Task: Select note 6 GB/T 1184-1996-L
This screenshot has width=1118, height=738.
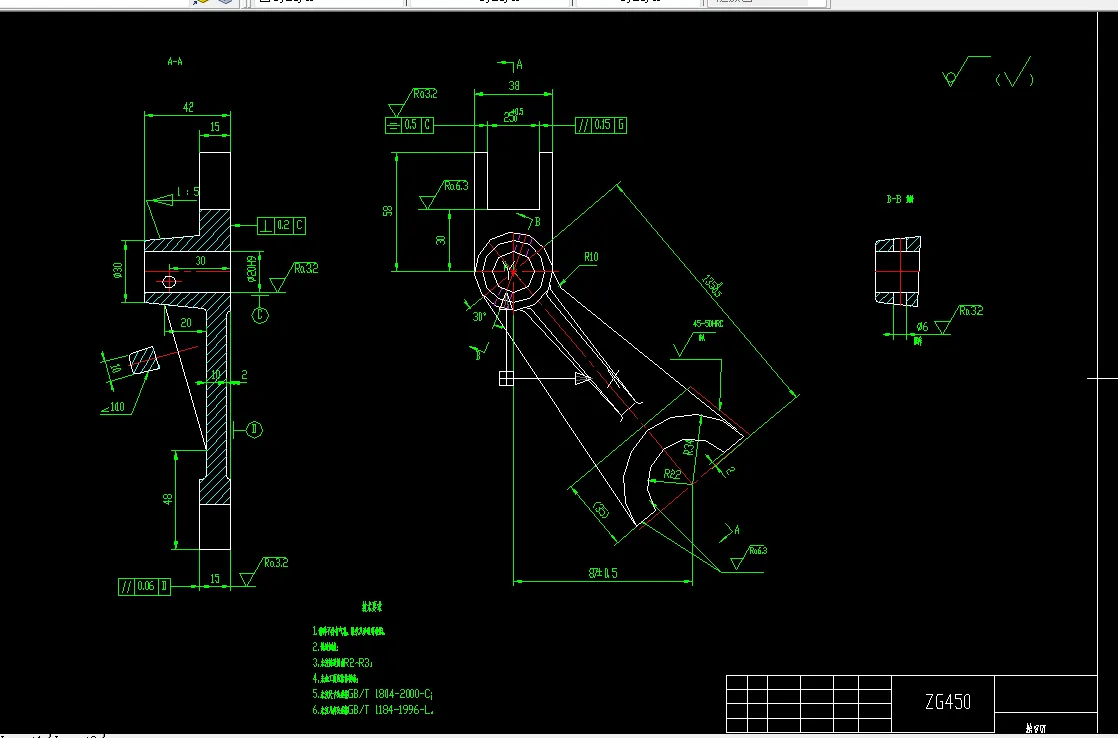Action: tap(373, 710)
